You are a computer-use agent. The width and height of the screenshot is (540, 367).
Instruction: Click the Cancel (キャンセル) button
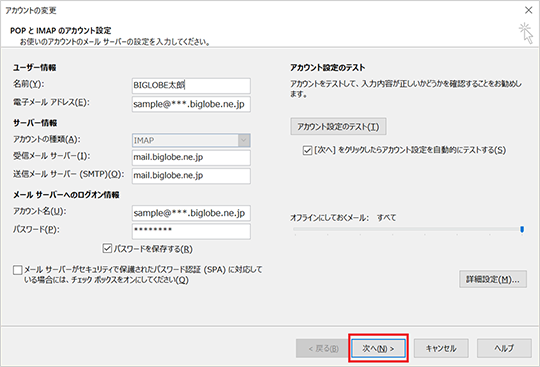coord(441,348)
